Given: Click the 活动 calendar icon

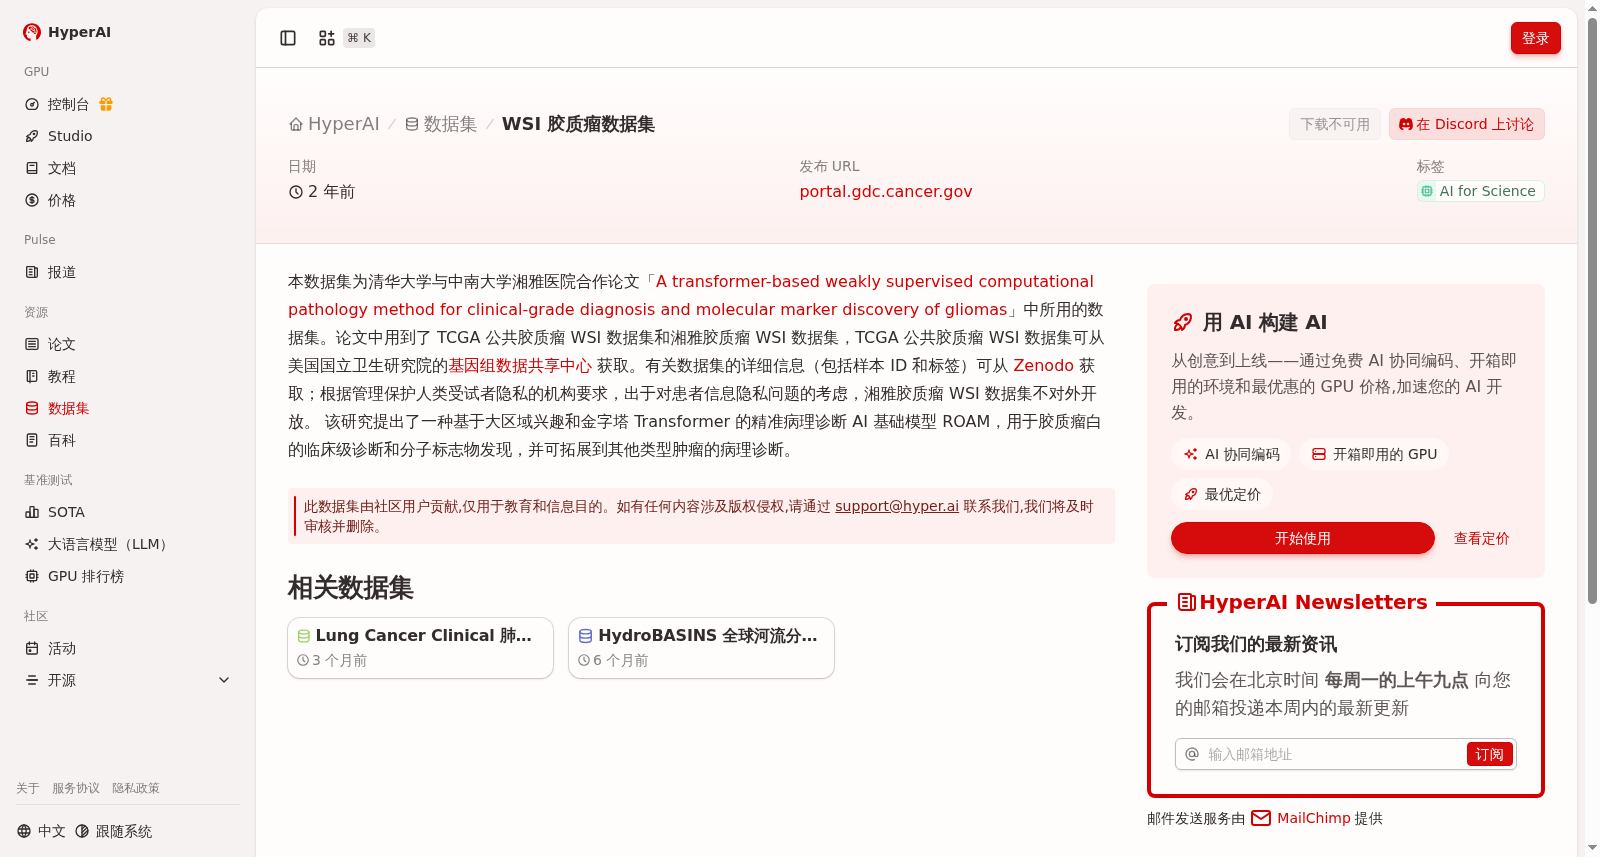Looking at the screenshot, I should tap(32, 648).
